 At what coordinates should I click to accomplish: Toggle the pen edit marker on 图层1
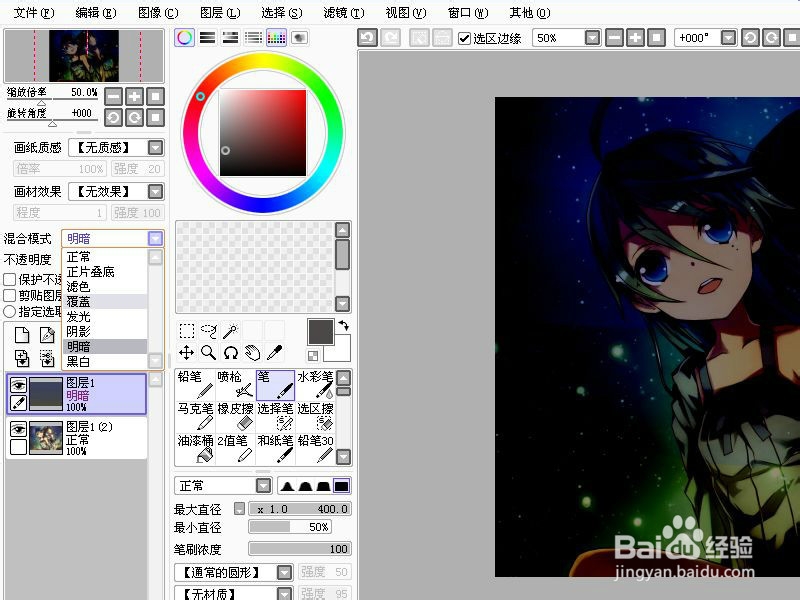(18, 403)
